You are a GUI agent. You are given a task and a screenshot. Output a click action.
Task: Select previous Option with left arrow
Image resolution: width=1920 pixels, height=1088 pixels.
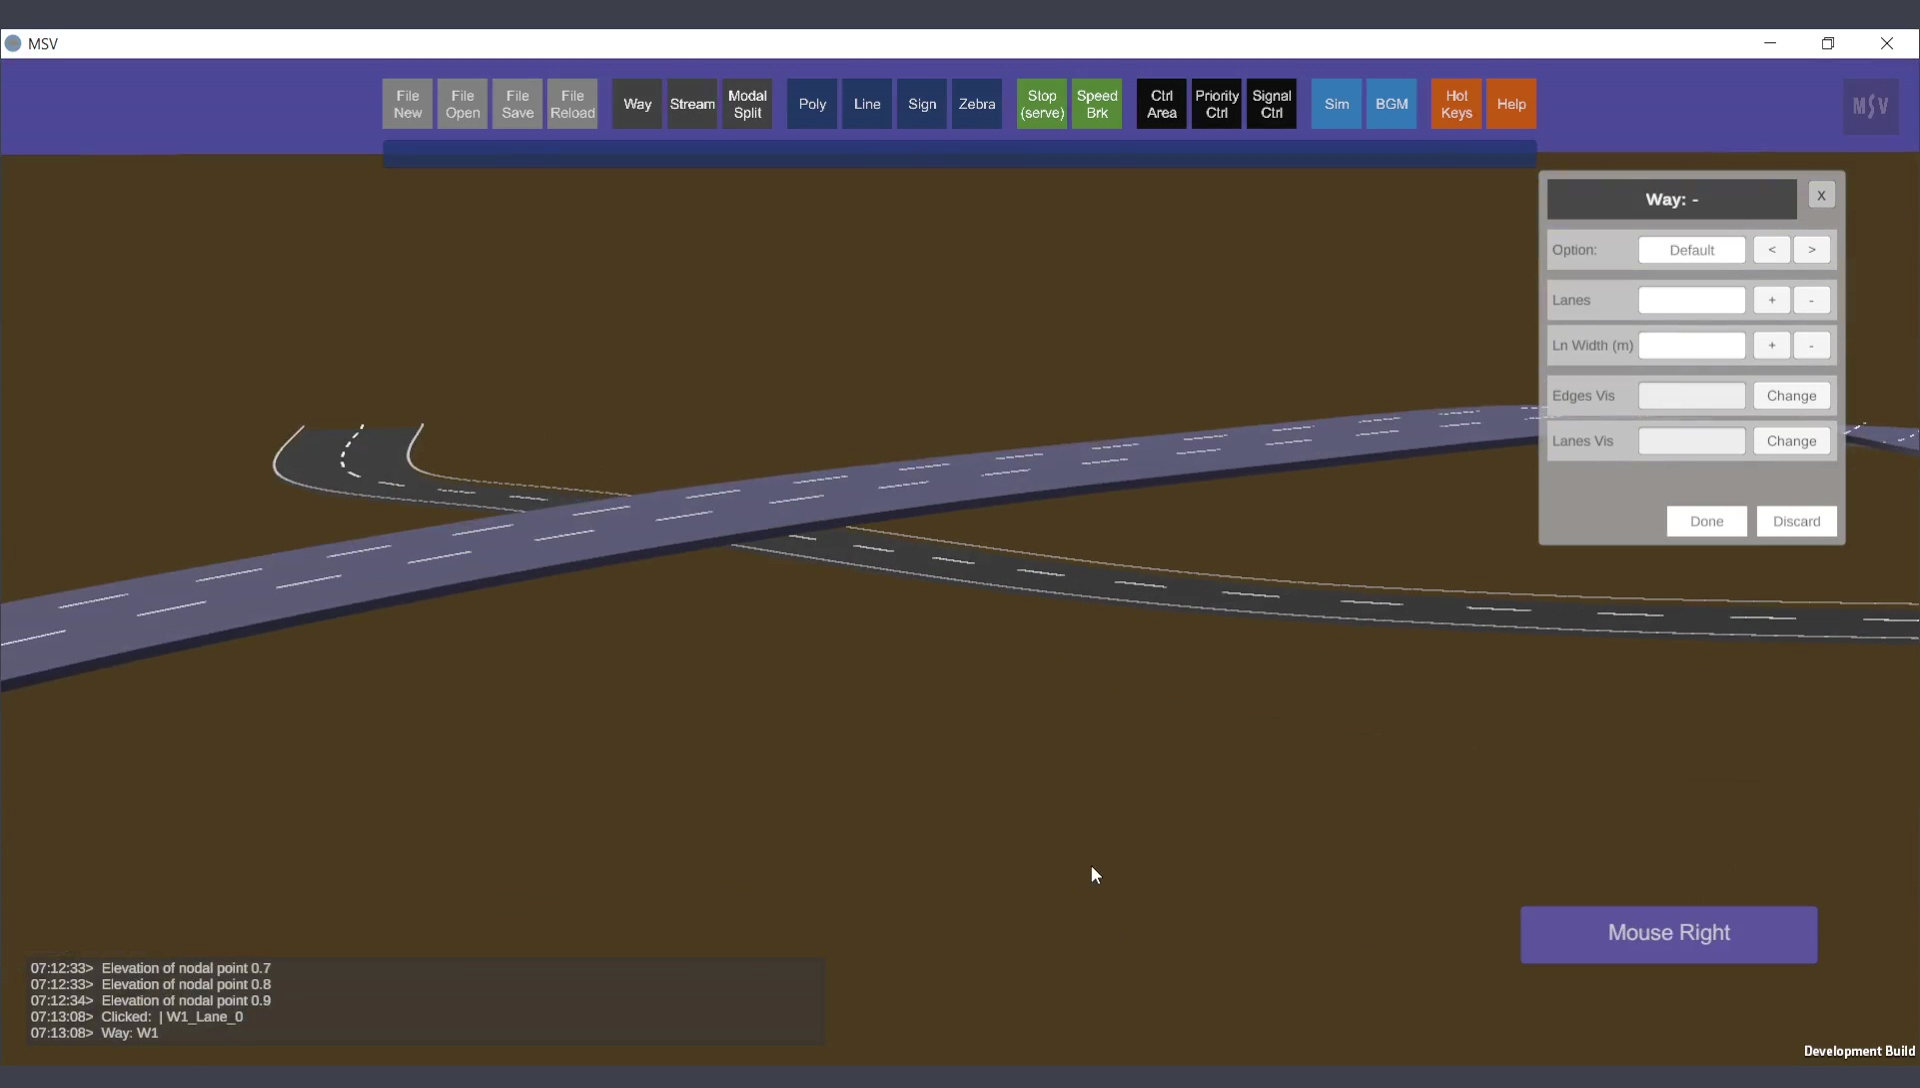[1771, 250]
